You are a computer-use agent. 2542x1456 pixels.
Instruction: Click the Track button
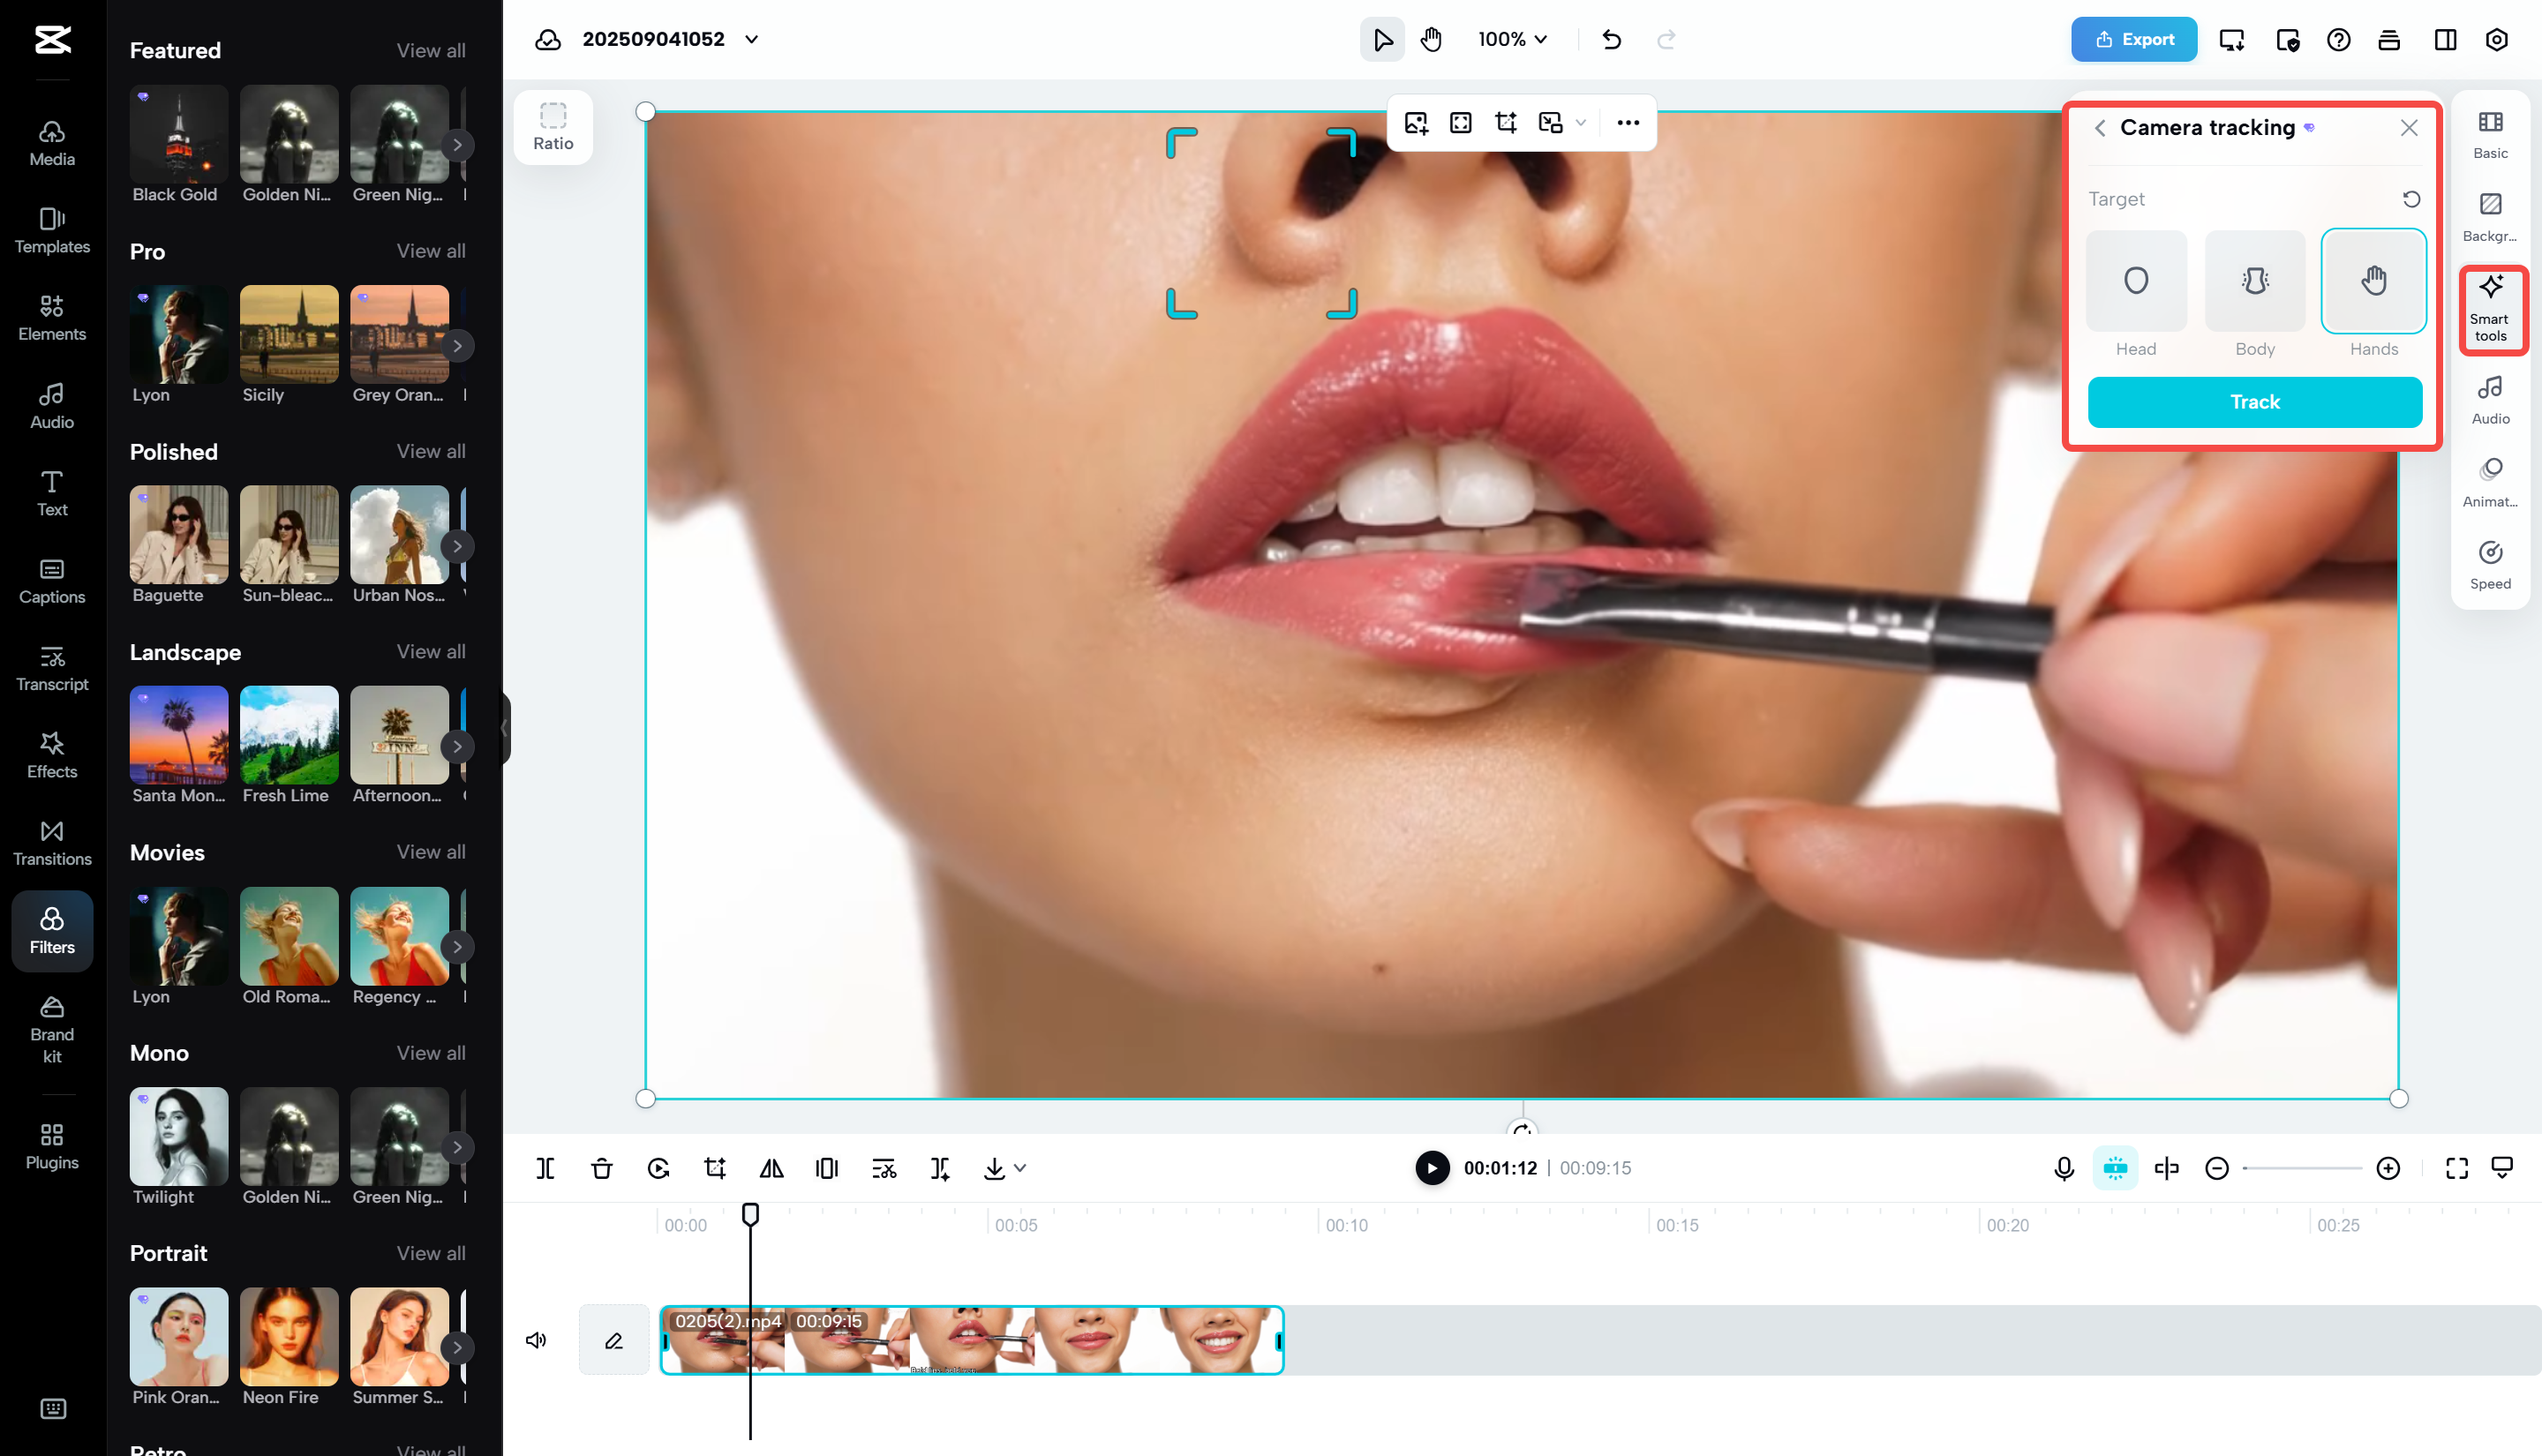point(2253,401)
